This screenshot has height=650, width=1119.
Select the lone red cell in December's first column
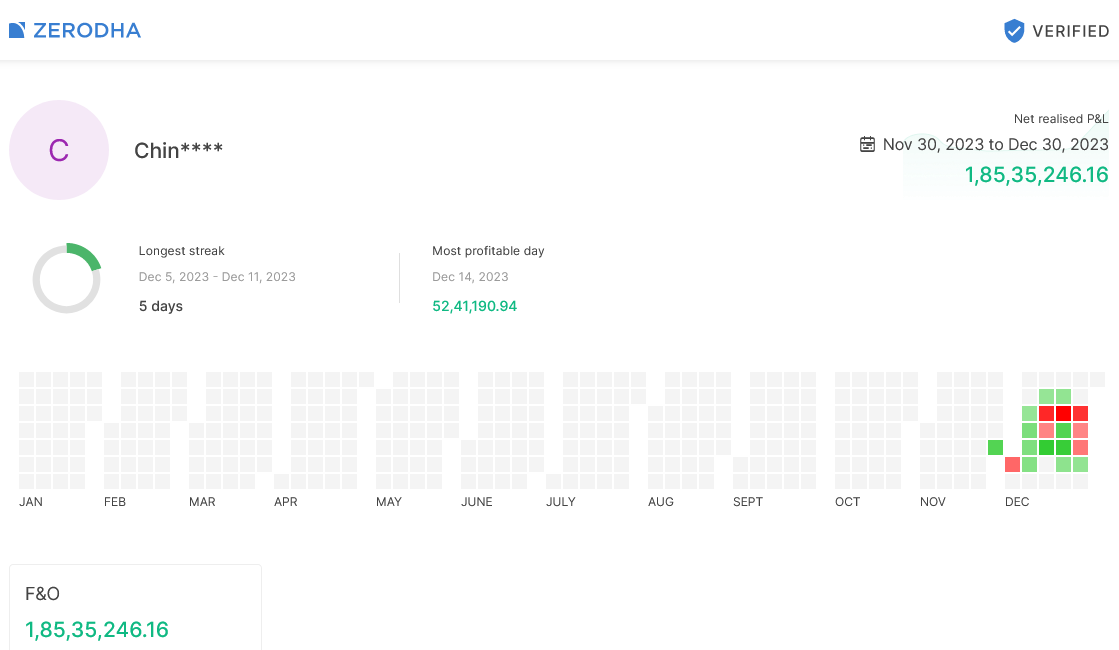(1012, 464)
